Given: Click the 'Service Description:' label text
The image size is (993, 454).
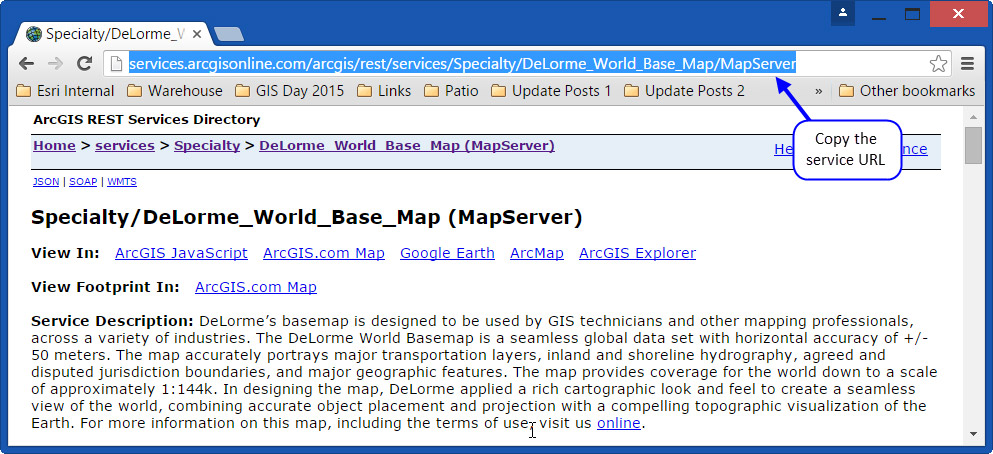Looking at the screenshot, I should [x=112, y=320].
